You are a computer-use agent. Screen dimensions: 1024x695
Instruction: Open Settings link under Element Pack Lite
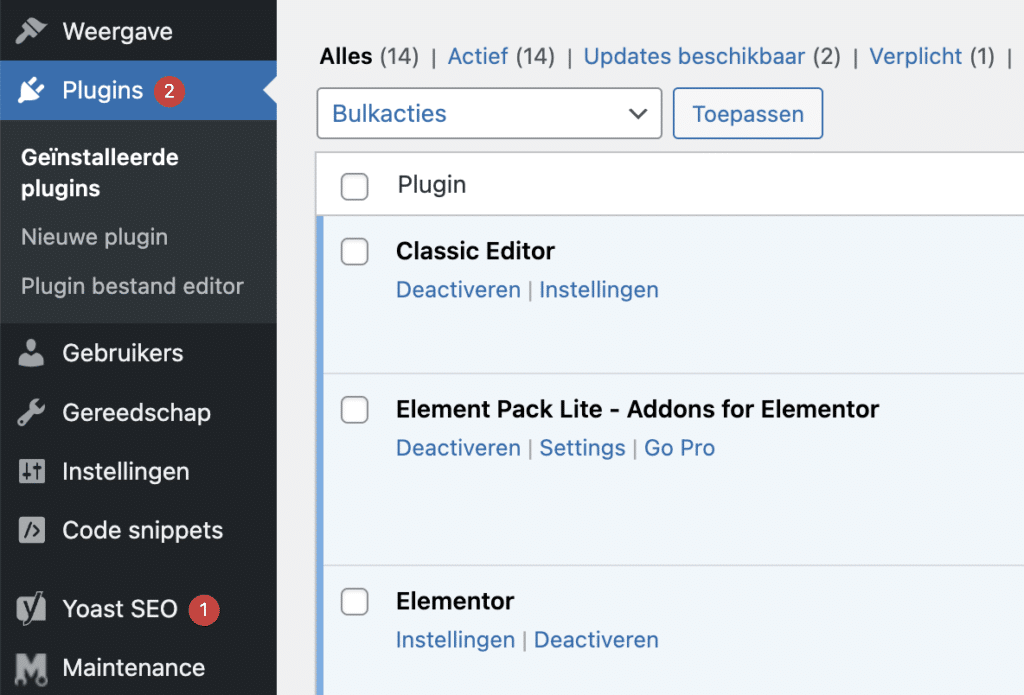pyautogui.click(x=583, y=447)
